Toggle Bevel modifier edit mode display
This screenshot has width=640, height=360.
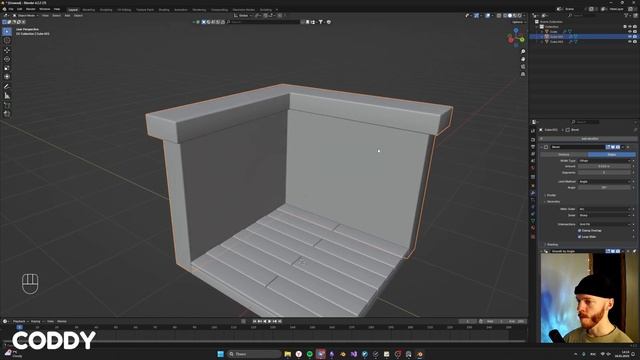(x=608, y=147)
